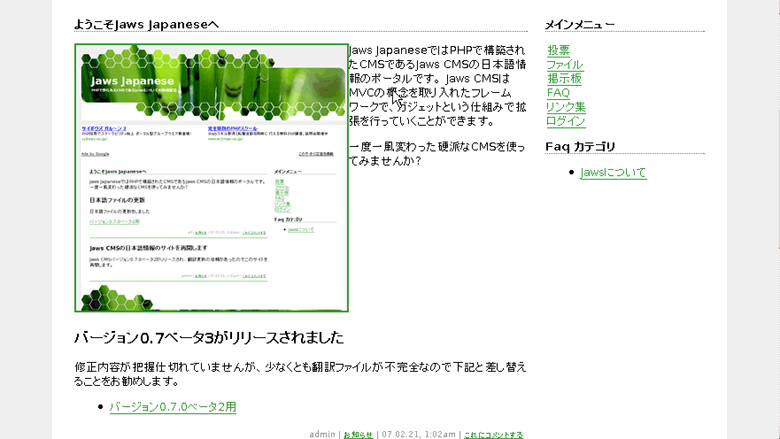Viewport: 780px width, 439px height.
Task: Download バージョン0.7.0ベータ2用 file link
Action: pos(173,407)
